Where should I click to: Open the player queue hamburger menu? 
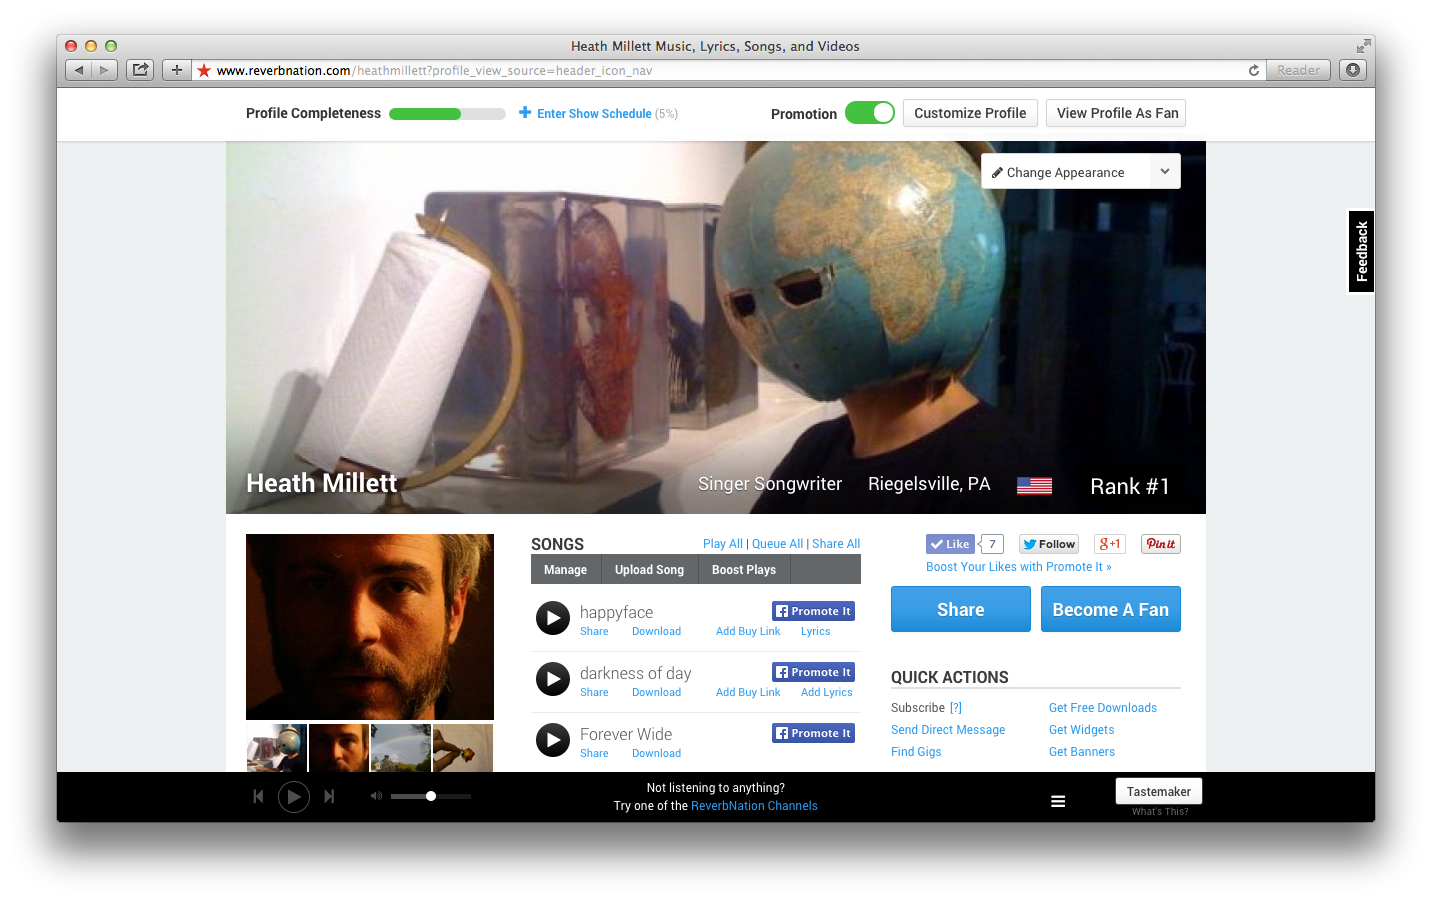point(1058,801)
